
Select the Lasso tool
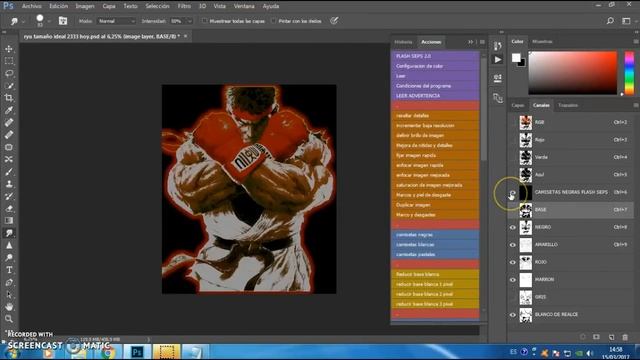point(9,73)
